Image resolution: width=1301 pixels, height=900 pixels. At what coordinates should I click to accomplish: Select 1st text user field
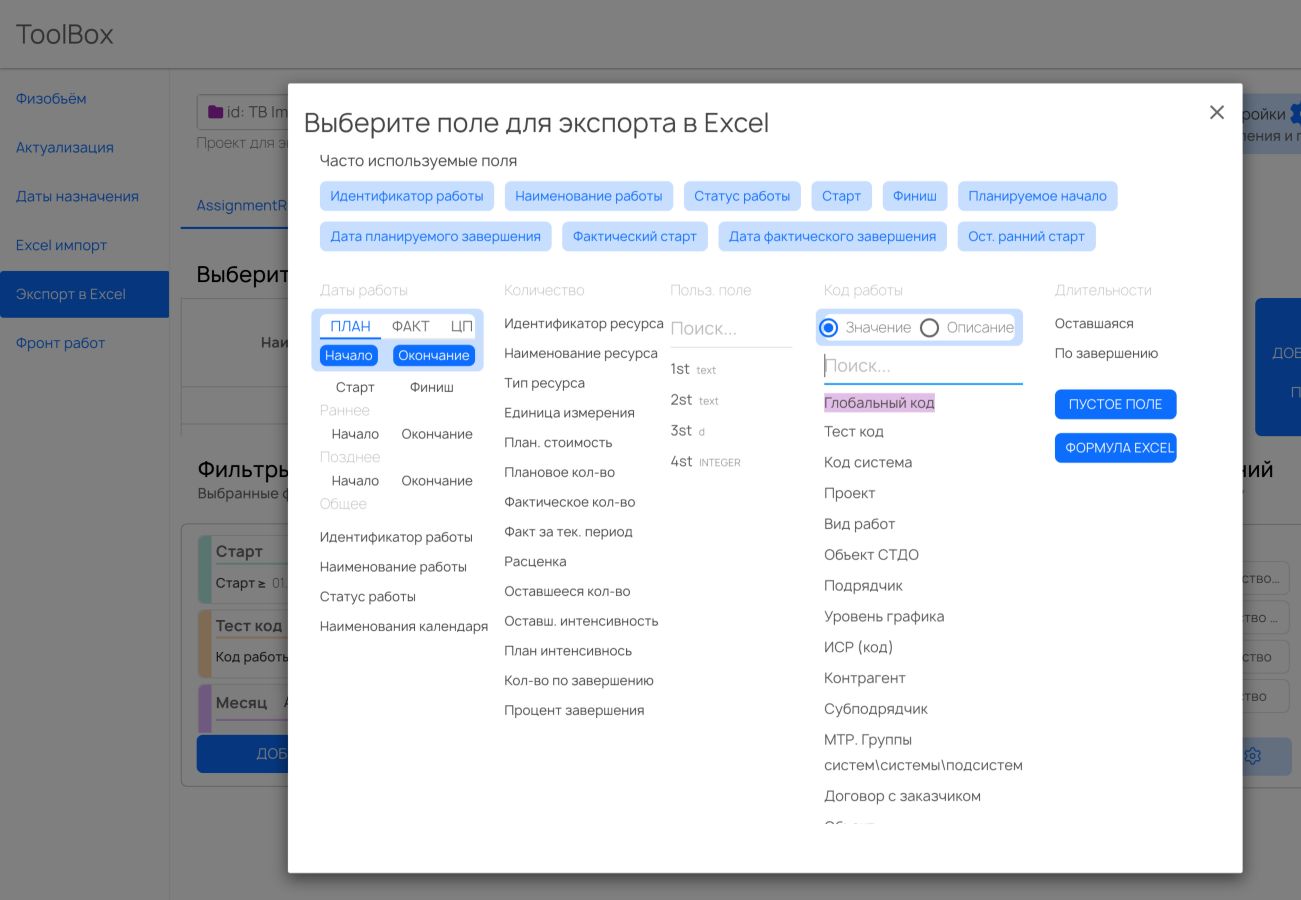point(693,369)
